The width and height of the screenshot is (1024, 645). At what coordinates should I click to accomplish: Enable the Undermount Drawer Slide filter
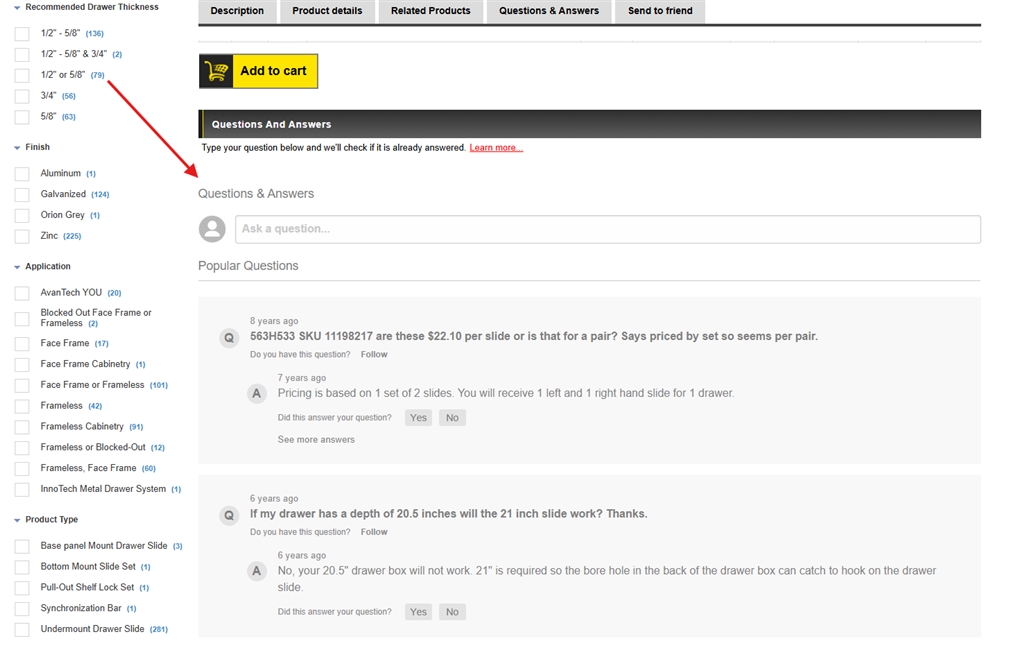click(22, 630)
